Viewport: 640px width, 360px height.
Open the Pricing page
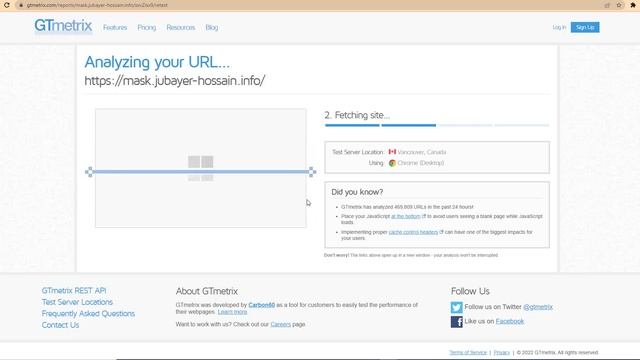pos(147,27)
